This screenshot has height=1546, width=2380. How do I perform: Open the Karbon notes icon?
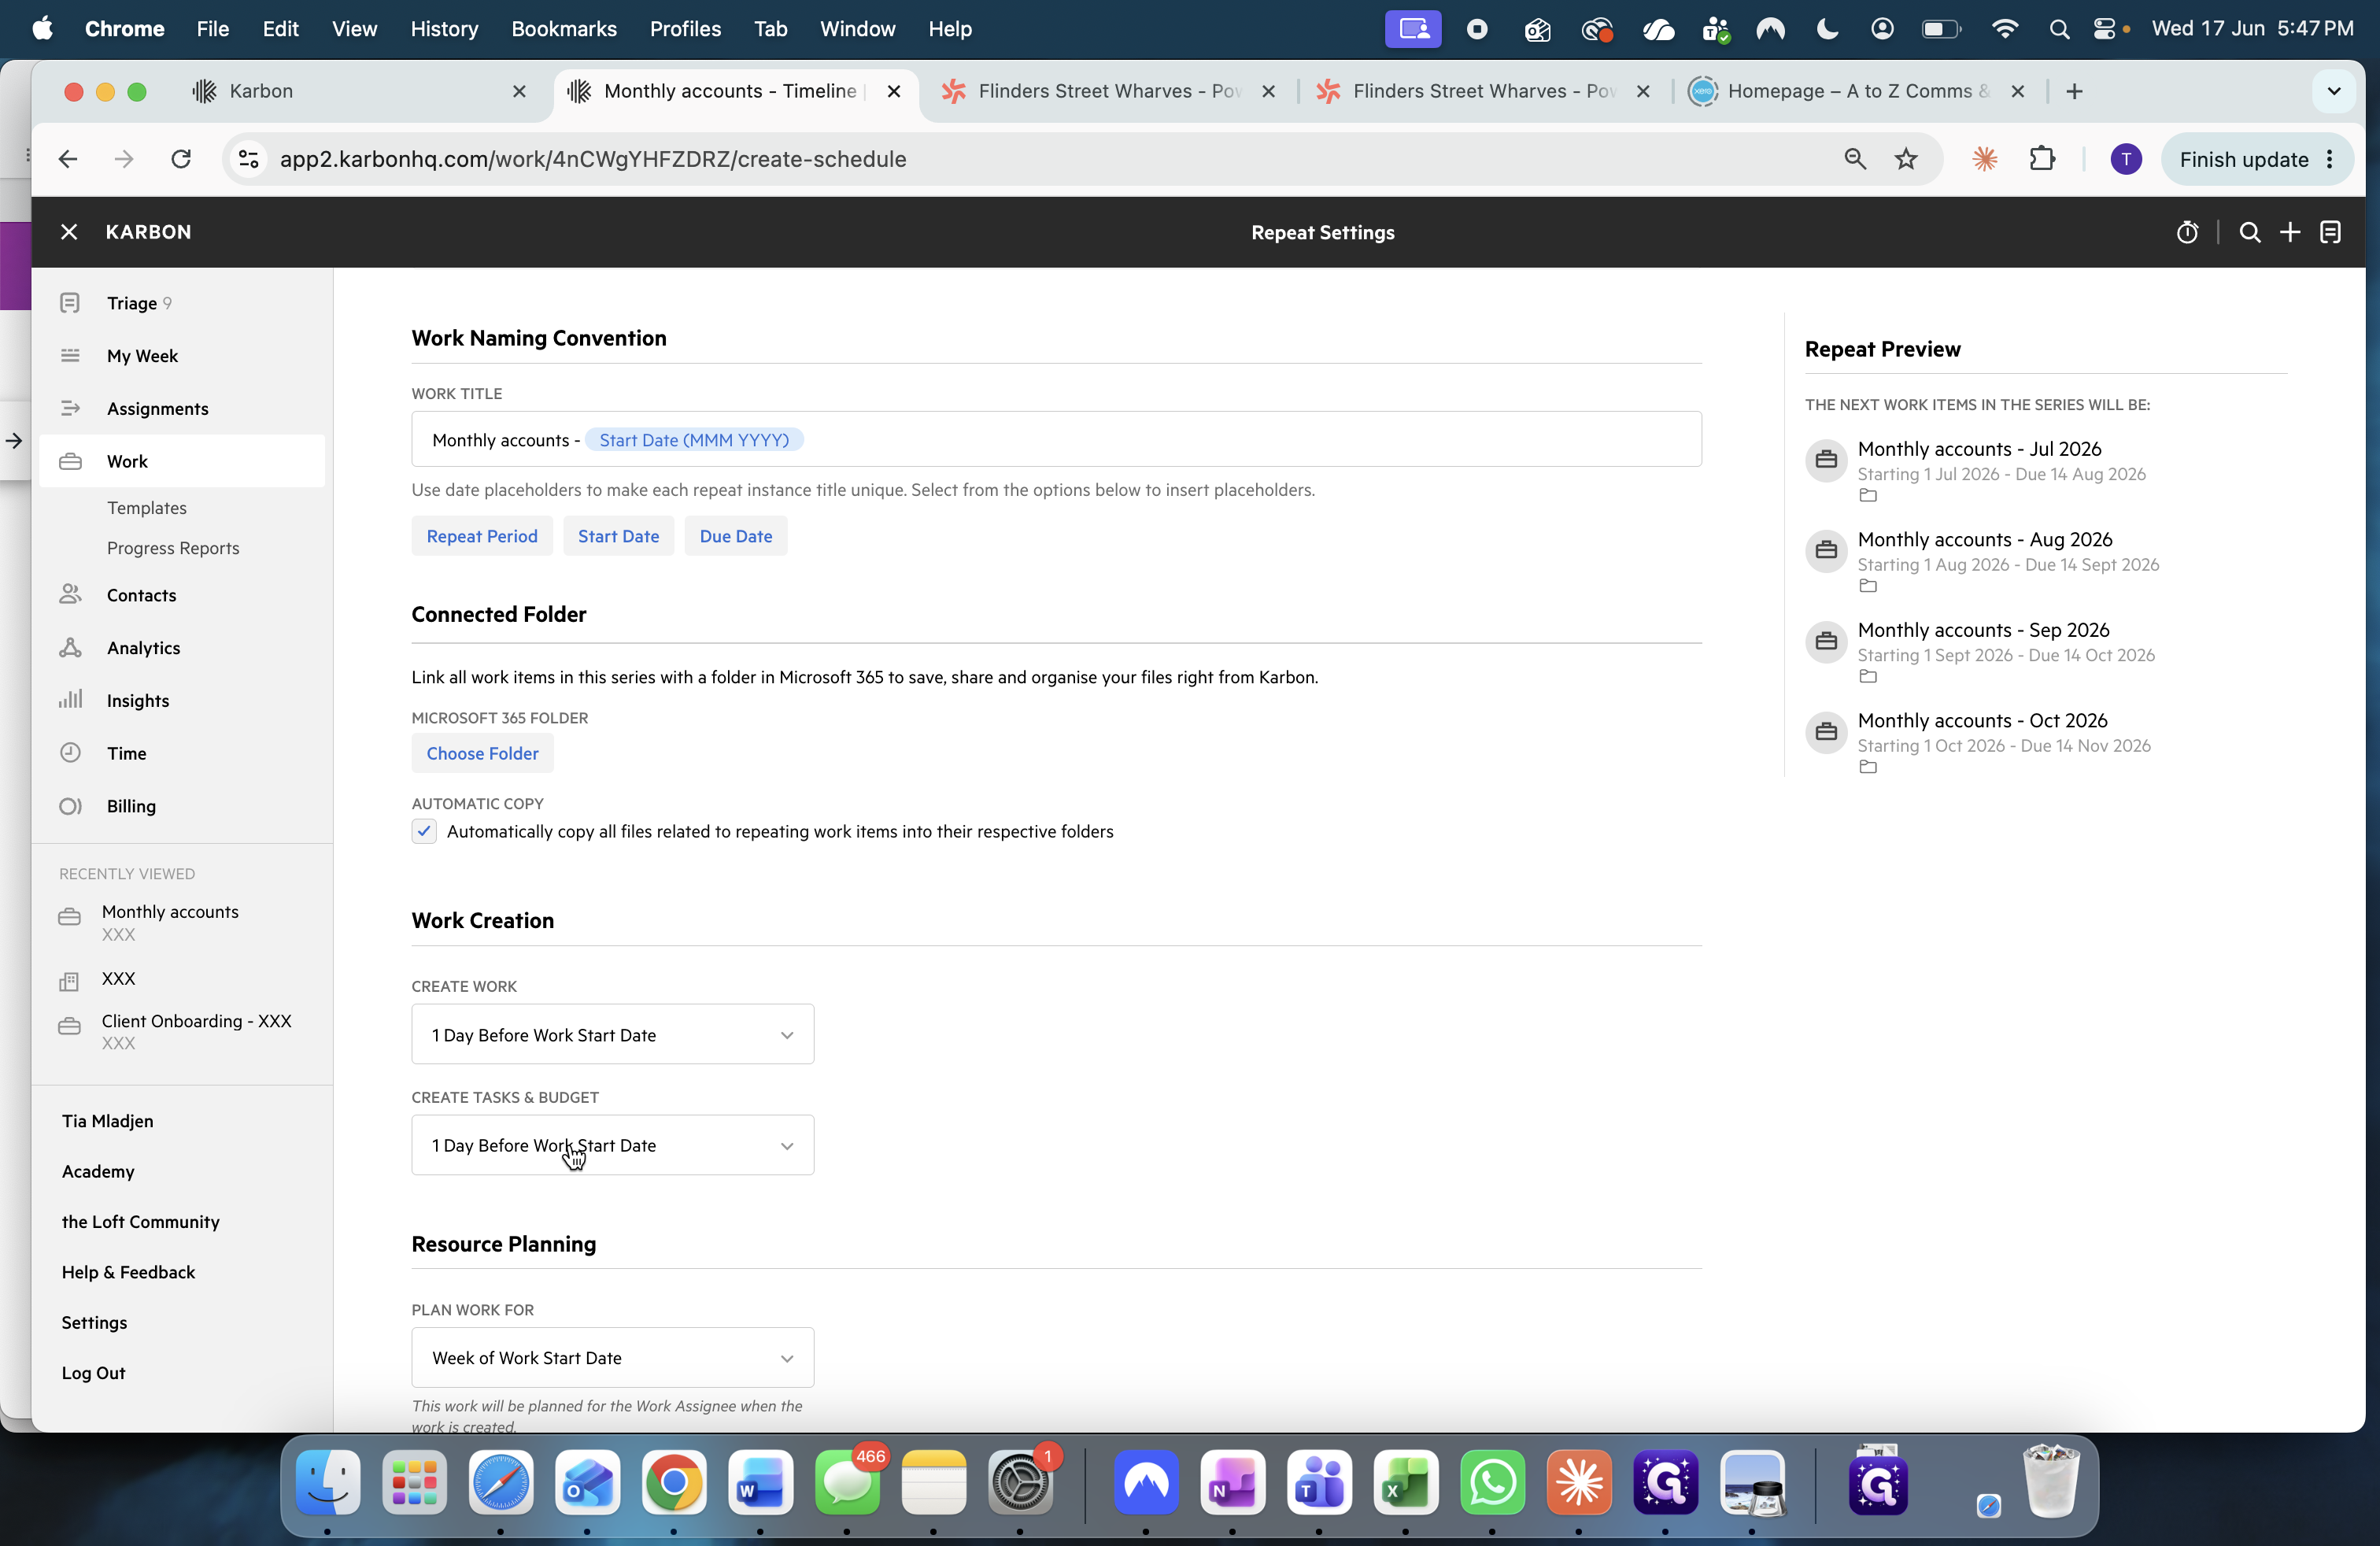pos(2331,232)
